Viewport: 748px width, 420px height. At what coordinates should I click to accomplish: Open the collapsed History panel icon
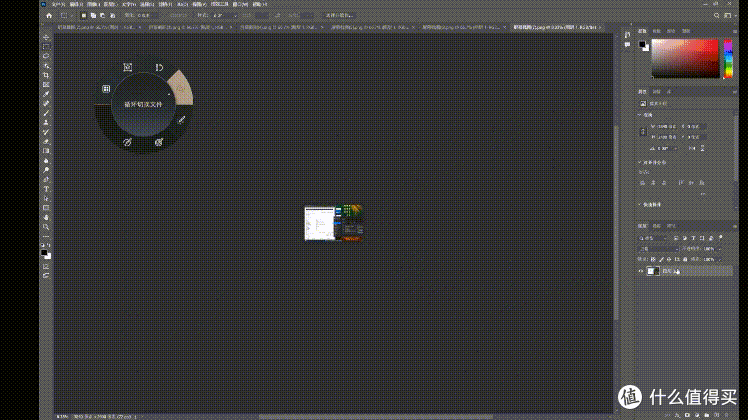[x=627, y=35]
